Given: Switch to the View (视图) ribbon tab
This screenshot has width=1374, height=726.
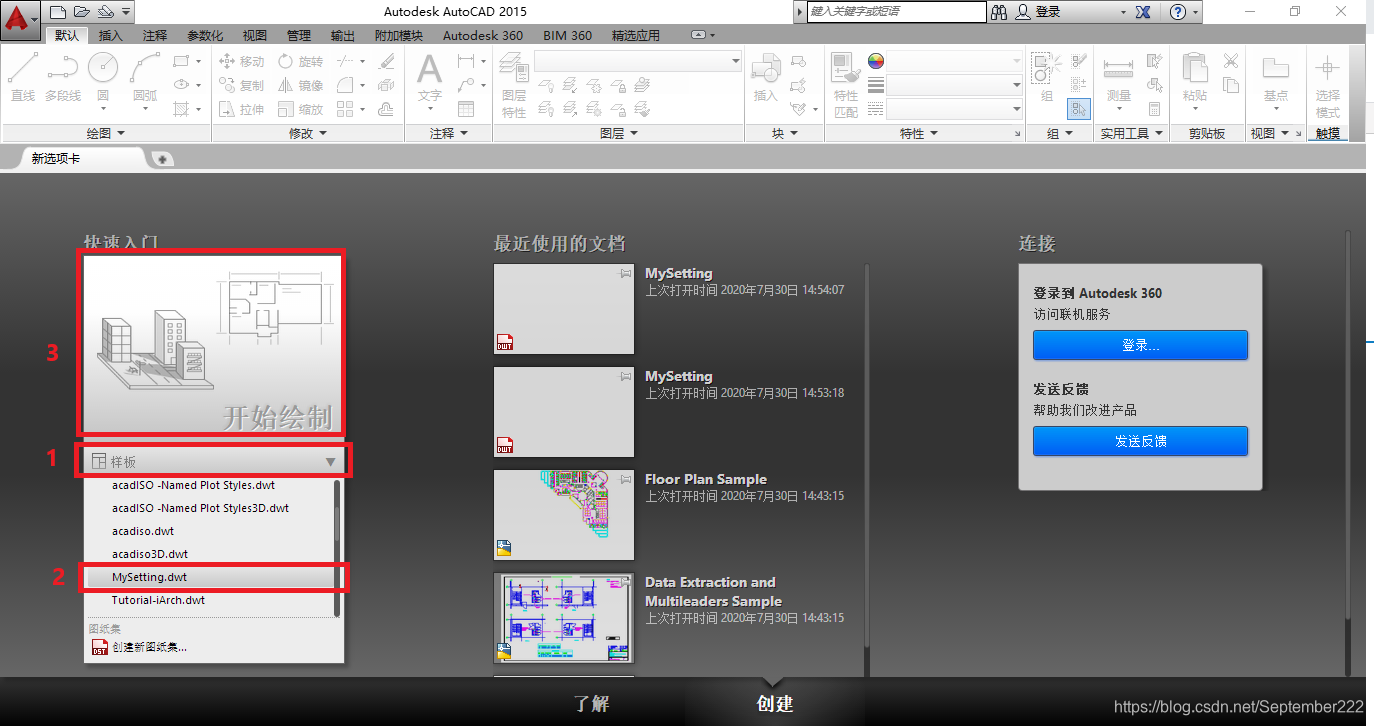Looking at the screenshot, I should pyautogui.click(x=255, y=35).
